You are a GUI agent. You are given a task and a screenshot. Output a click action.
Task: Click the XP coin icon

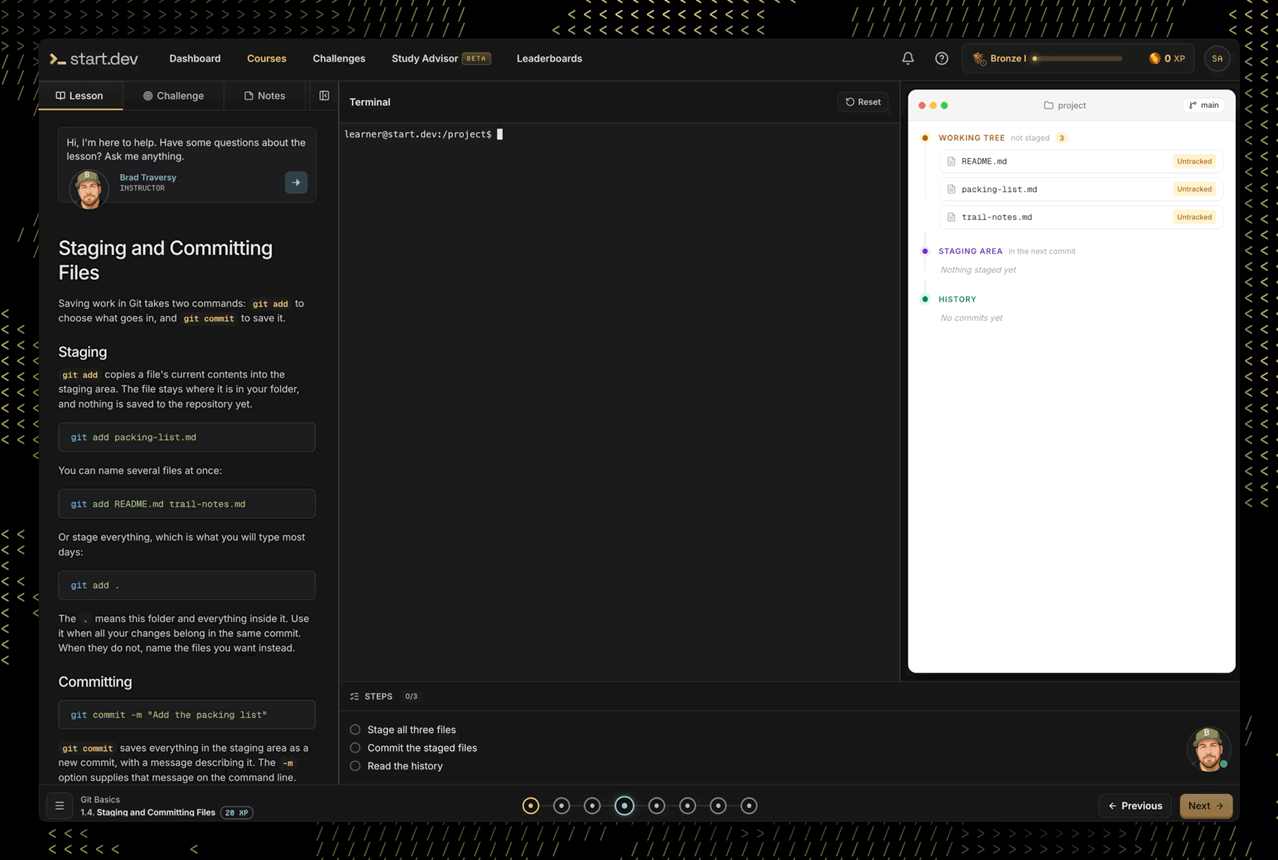coord(1154,58)
